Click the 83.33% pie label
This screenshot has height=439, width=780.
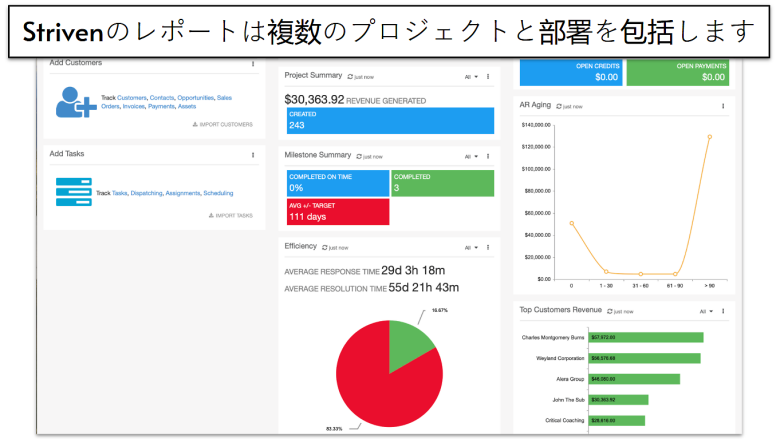click(x=334, y=429)
